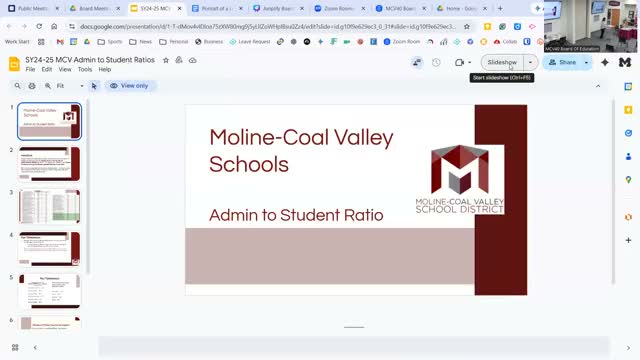Select slide 2 thumbnail

tap(49, 164)
